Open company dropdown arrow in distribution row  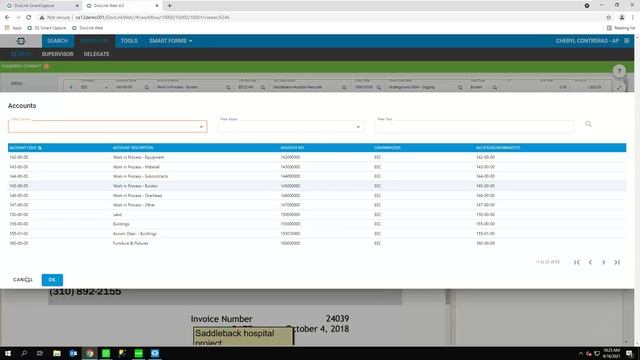107,87
